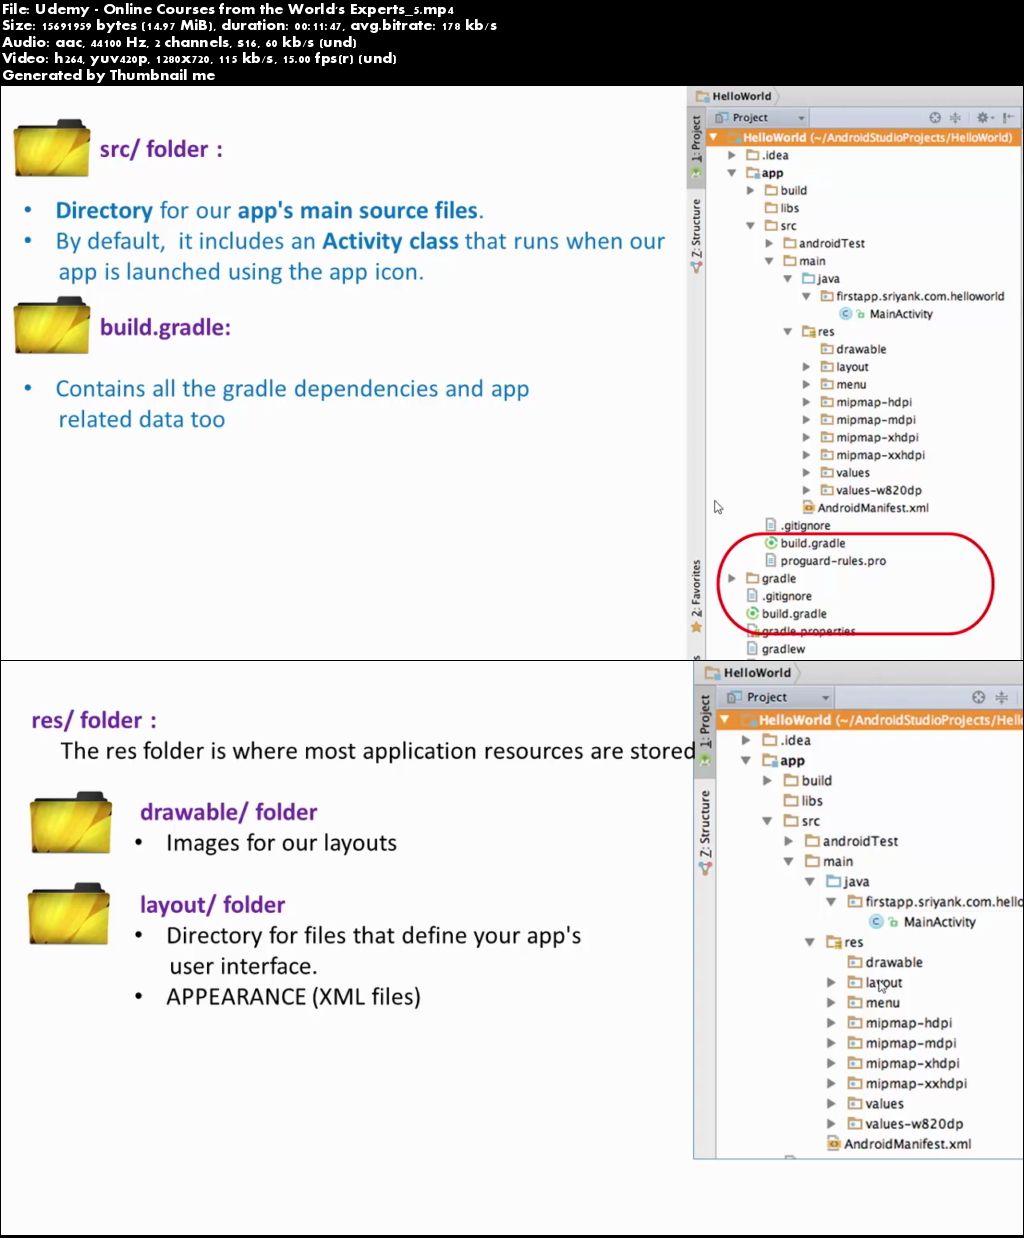The image size is (1024, 1238).
Task: Click yellow folder image beside 'build.gradle:' heading
Action: (x=52, y=327)
